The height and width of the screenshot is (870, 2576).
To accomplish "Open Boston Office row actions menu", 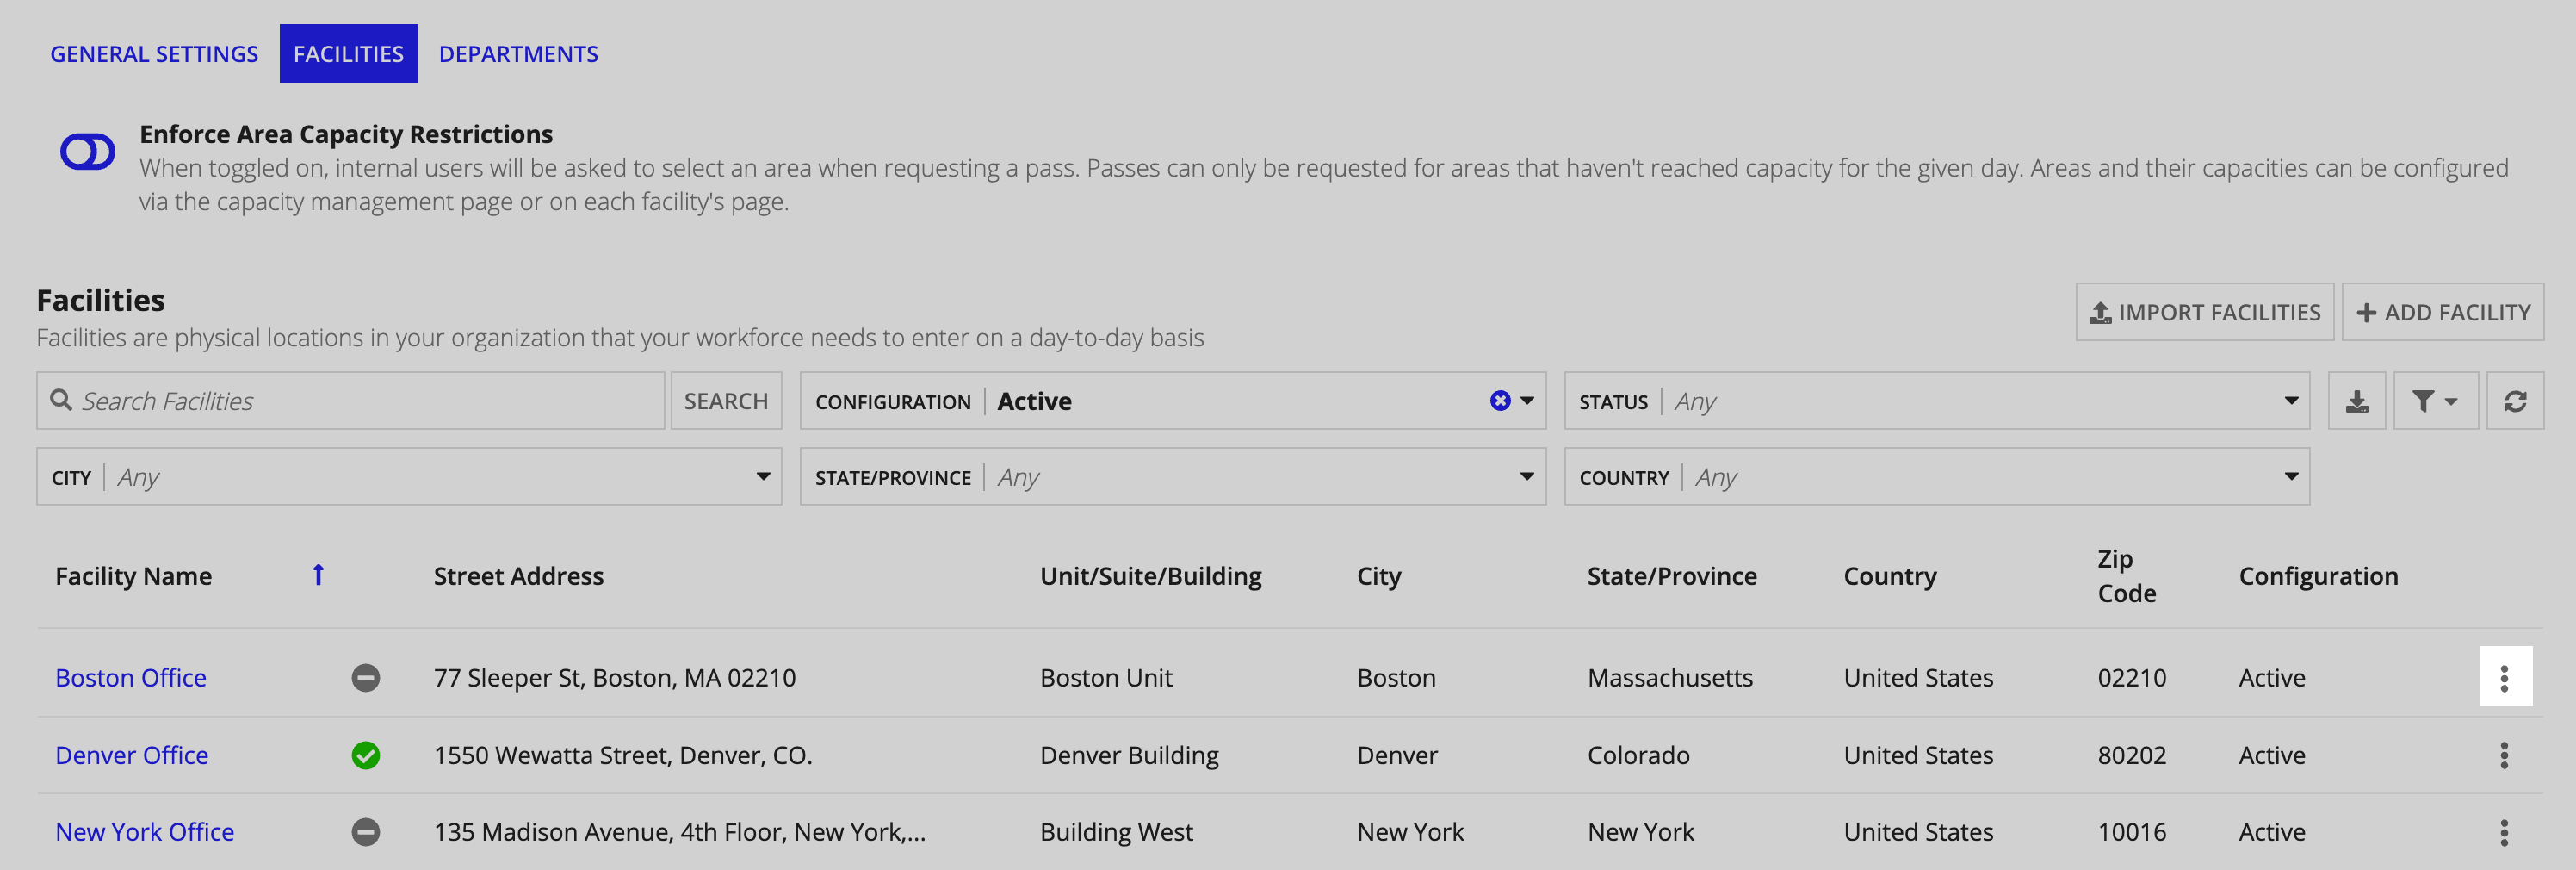I will tap(2505, 678).
